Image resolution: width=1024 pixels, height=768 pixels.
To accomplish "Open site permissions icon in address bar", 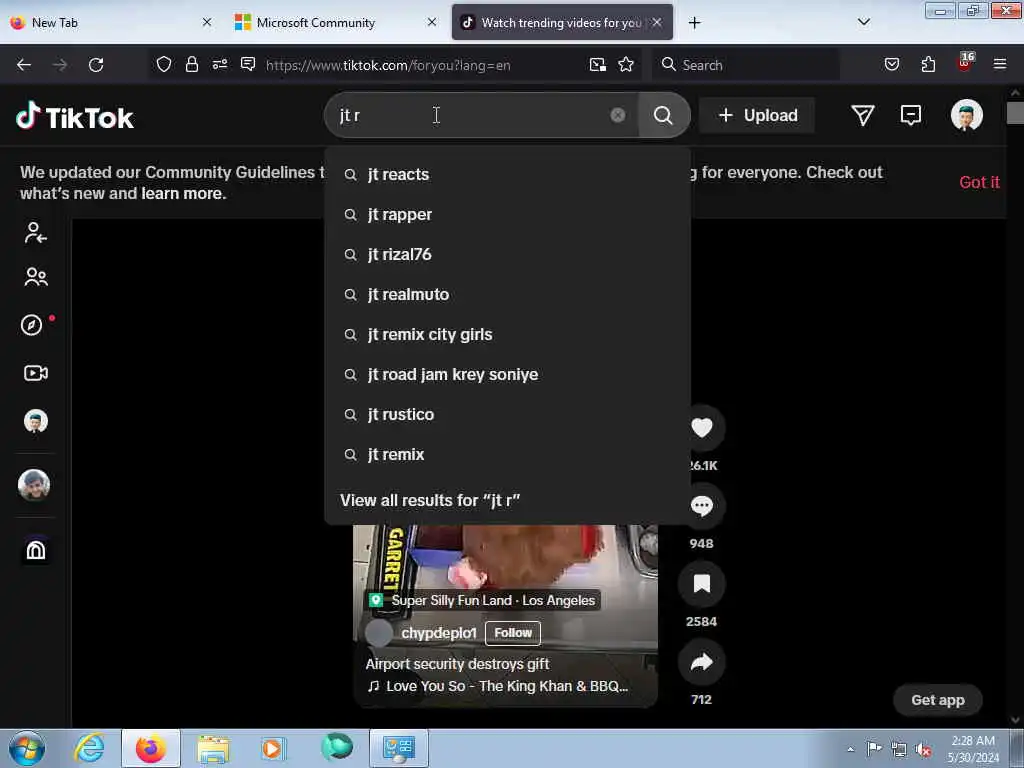I will [x=219, y=65].
